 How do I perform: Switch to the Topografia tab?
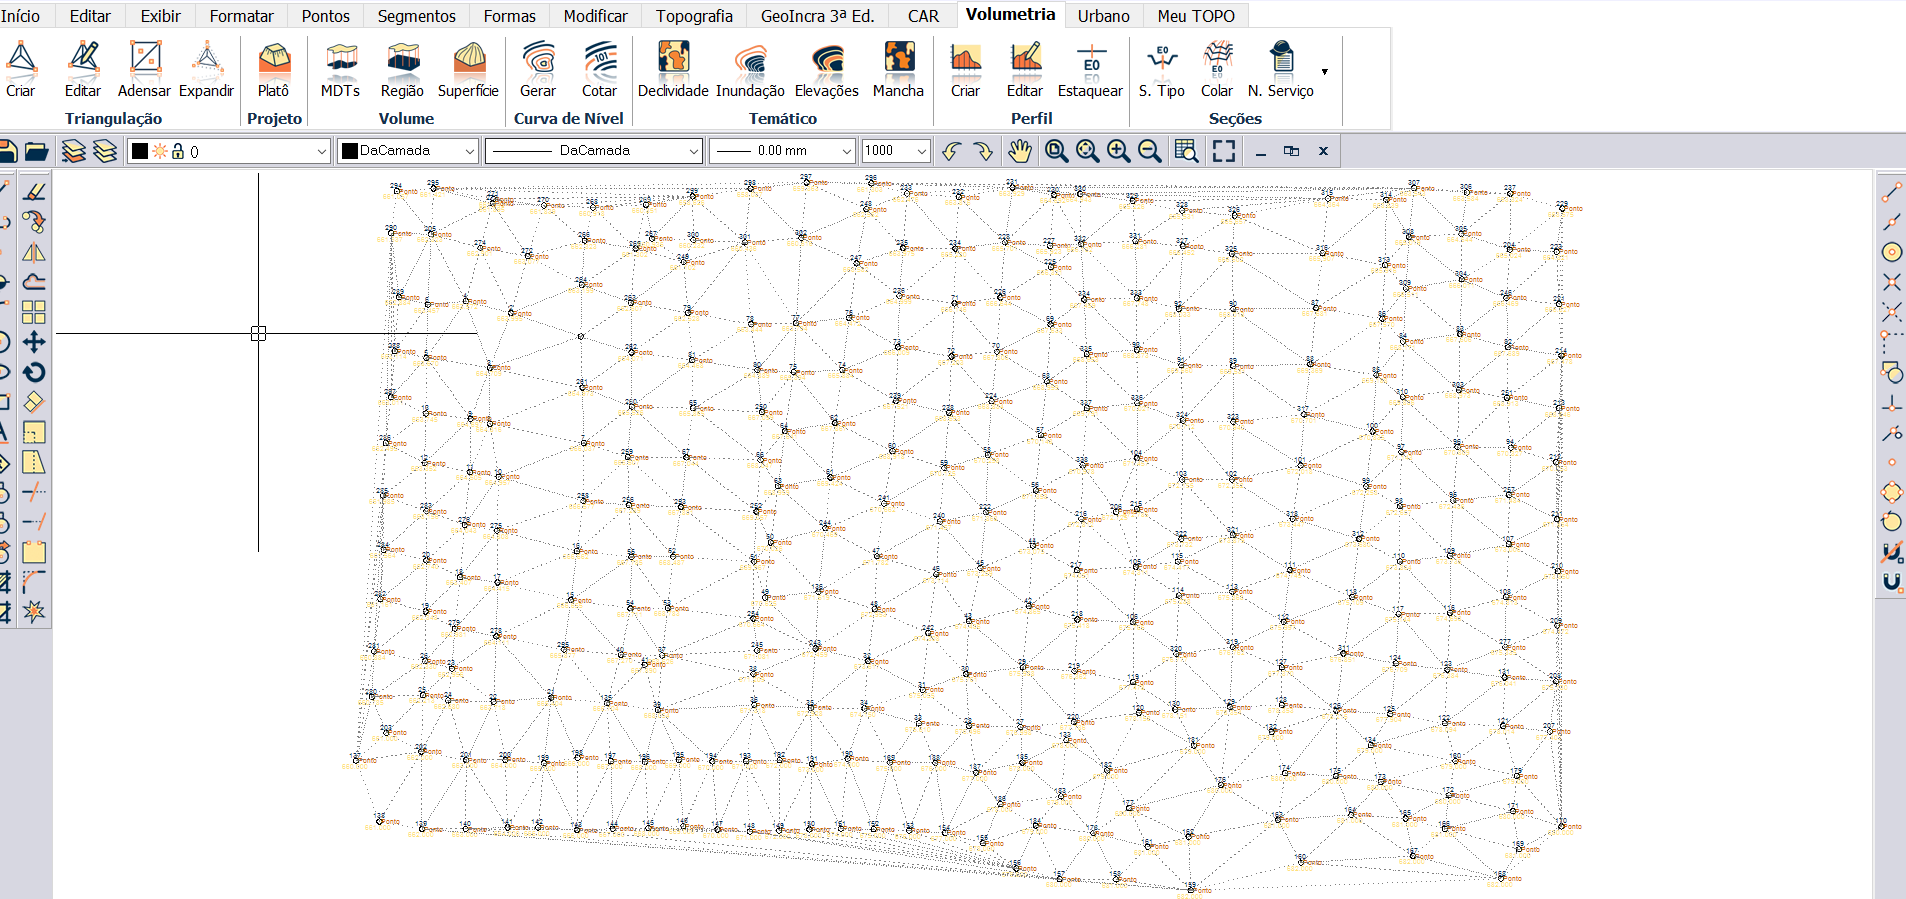pyautogui.click(x=694, y=16)
